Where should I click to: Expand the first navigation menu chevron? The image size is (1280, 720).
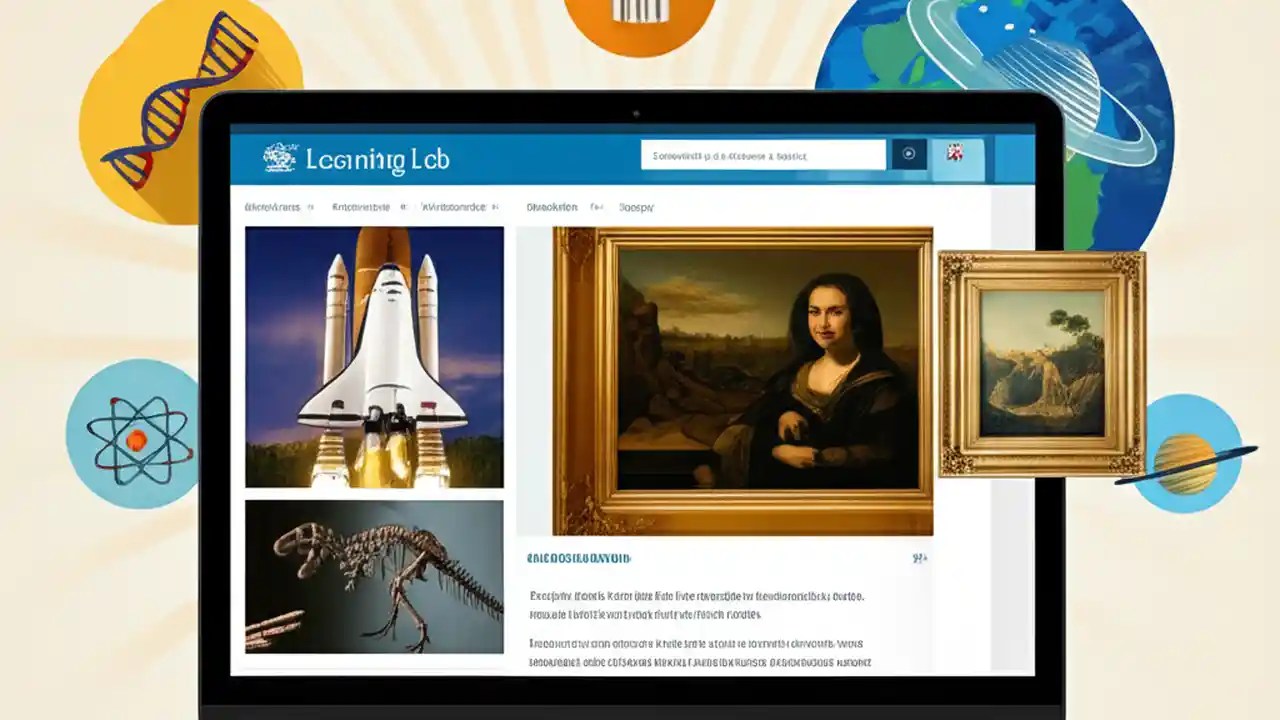(x=310, y=206)
